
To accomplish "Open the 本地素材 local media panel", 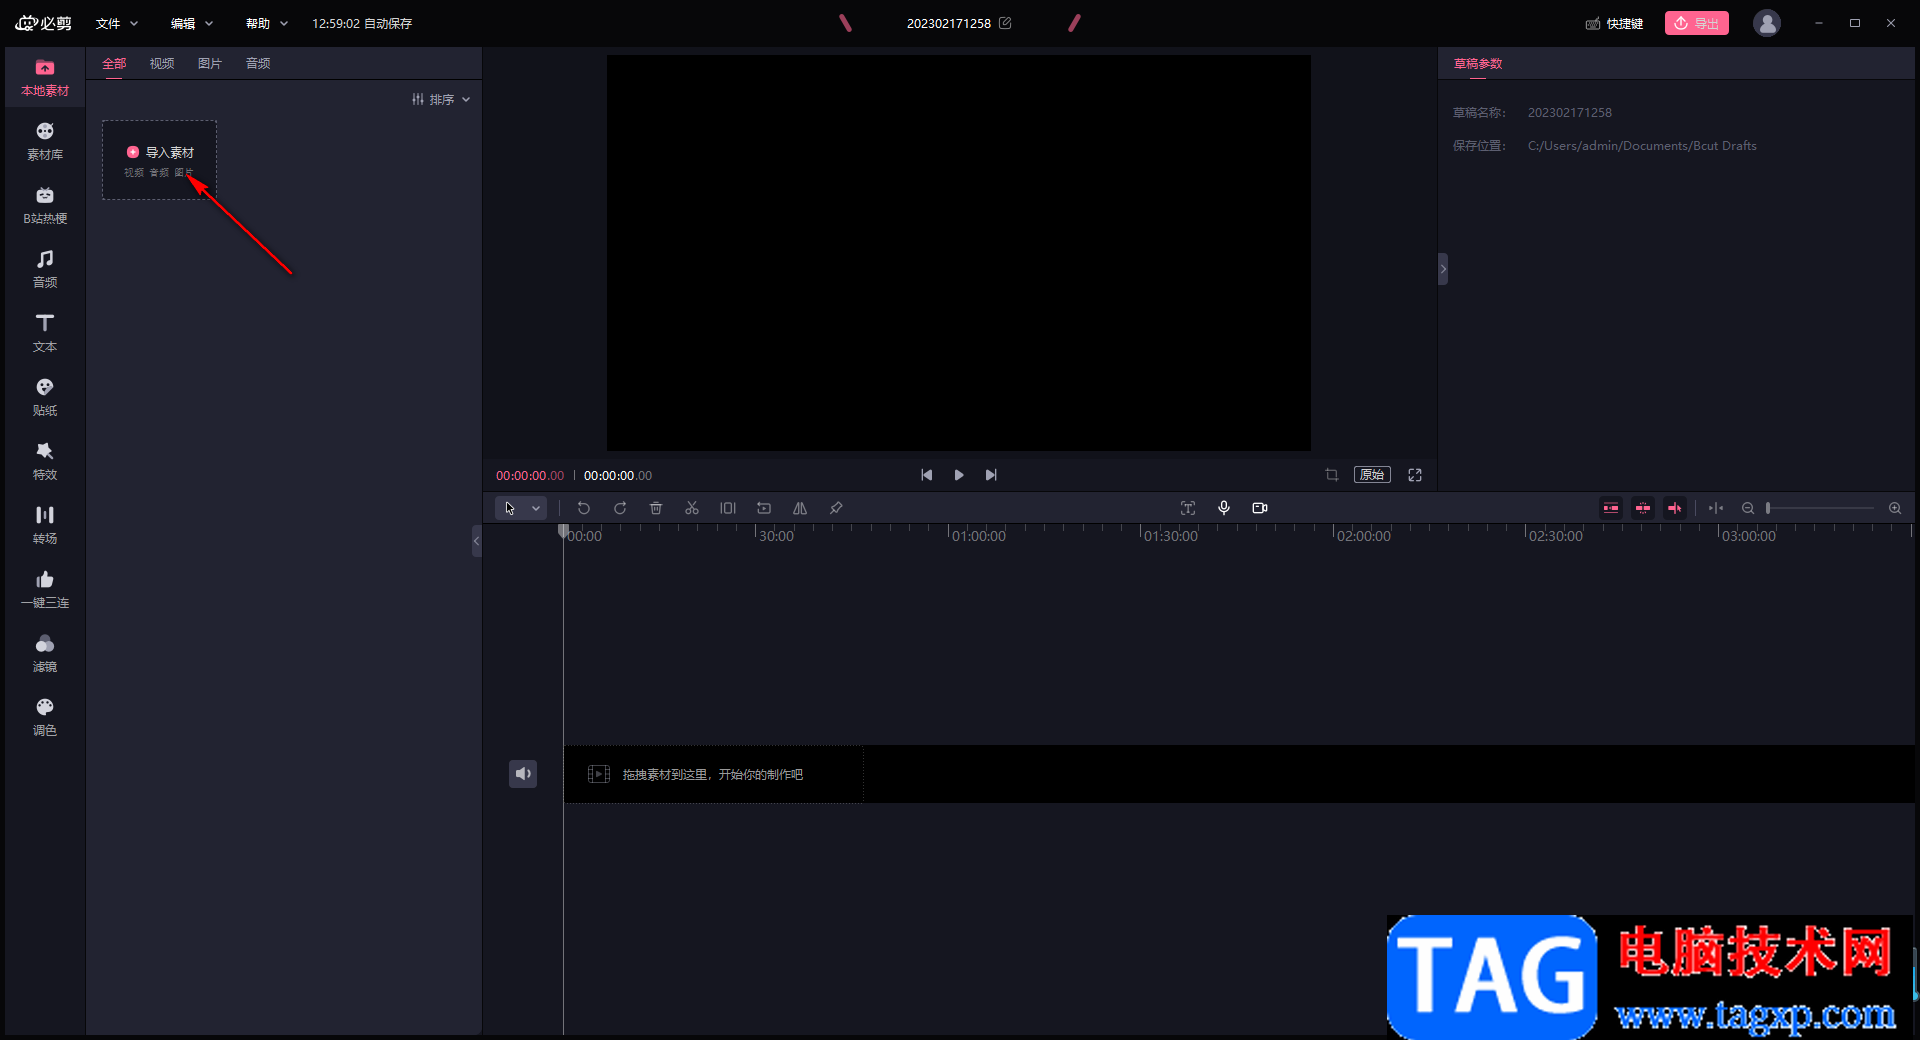I will coord(45,78).
